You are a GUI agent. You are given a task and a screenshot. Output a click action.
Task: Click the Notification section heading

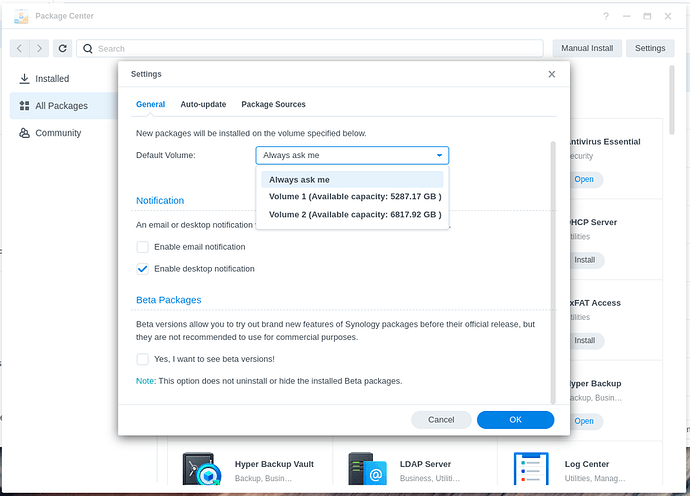point(160,201)
